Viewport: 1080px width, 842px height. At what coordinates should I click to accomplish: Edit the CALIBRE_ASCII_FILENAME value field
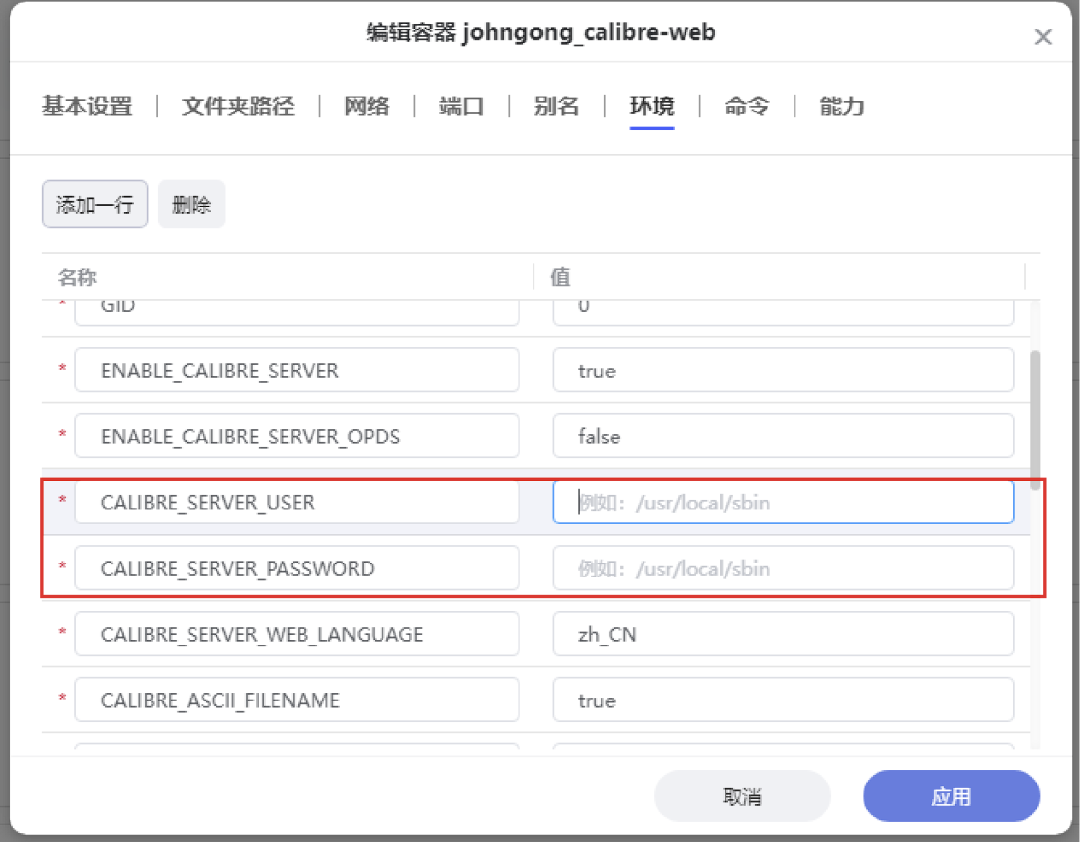[x=783, y=700]
